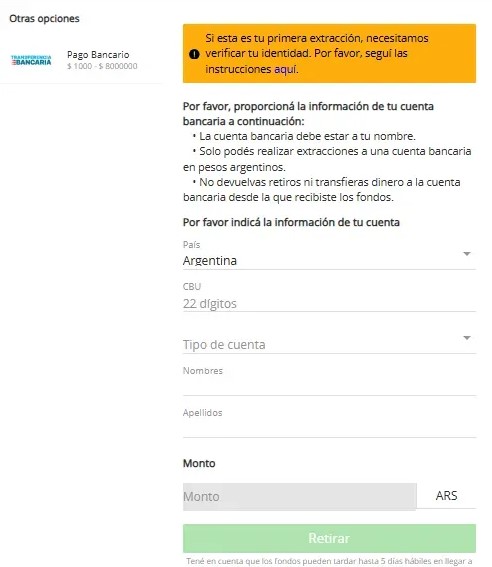Open the Tipo de cuenta combo box
This screenshot has height=567, width=492.
[329, 344]
